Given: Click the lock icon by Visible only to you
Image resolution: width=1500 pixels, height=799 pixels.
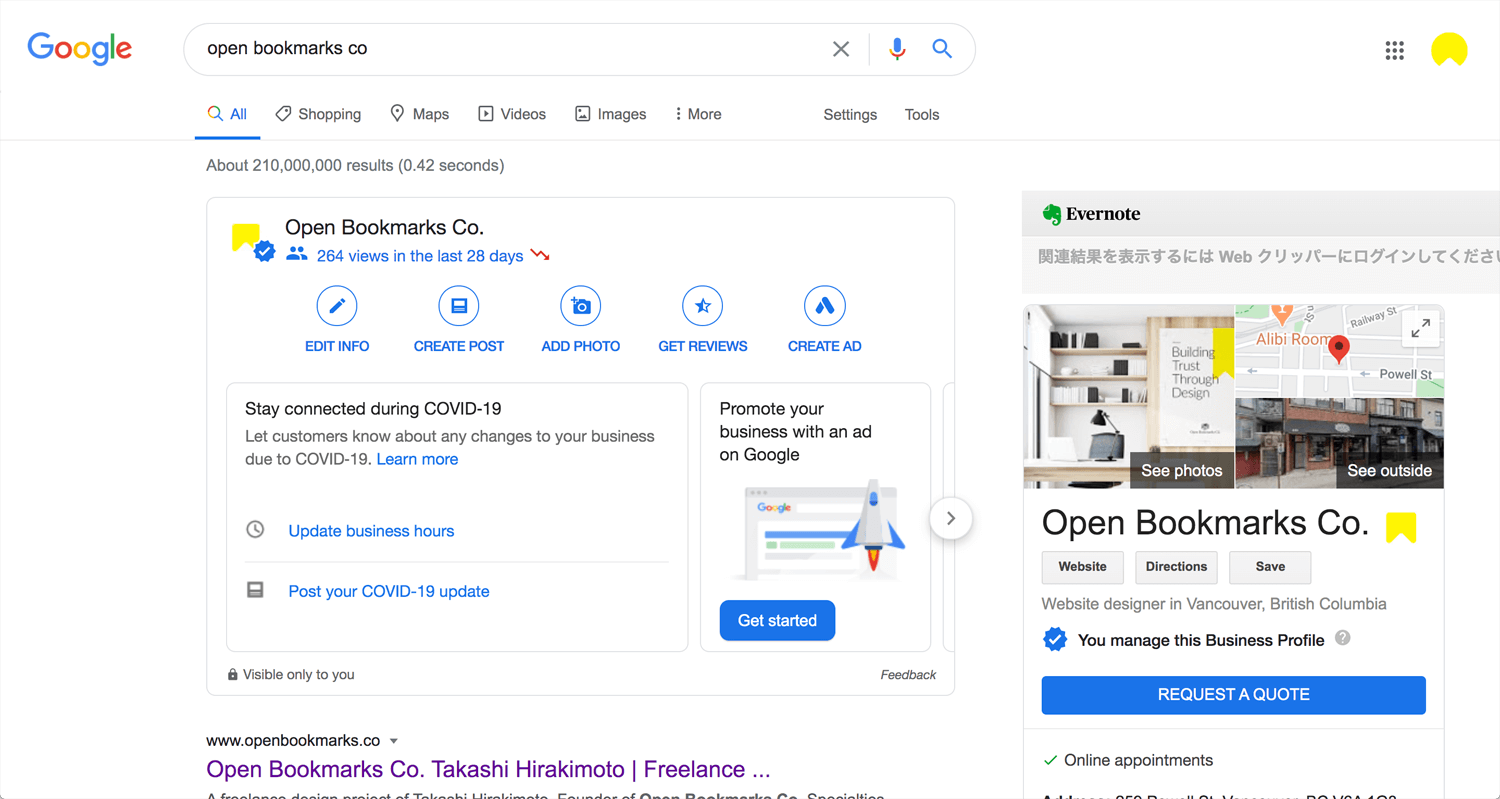Looking at the screenshot, I should pos(233,674).
